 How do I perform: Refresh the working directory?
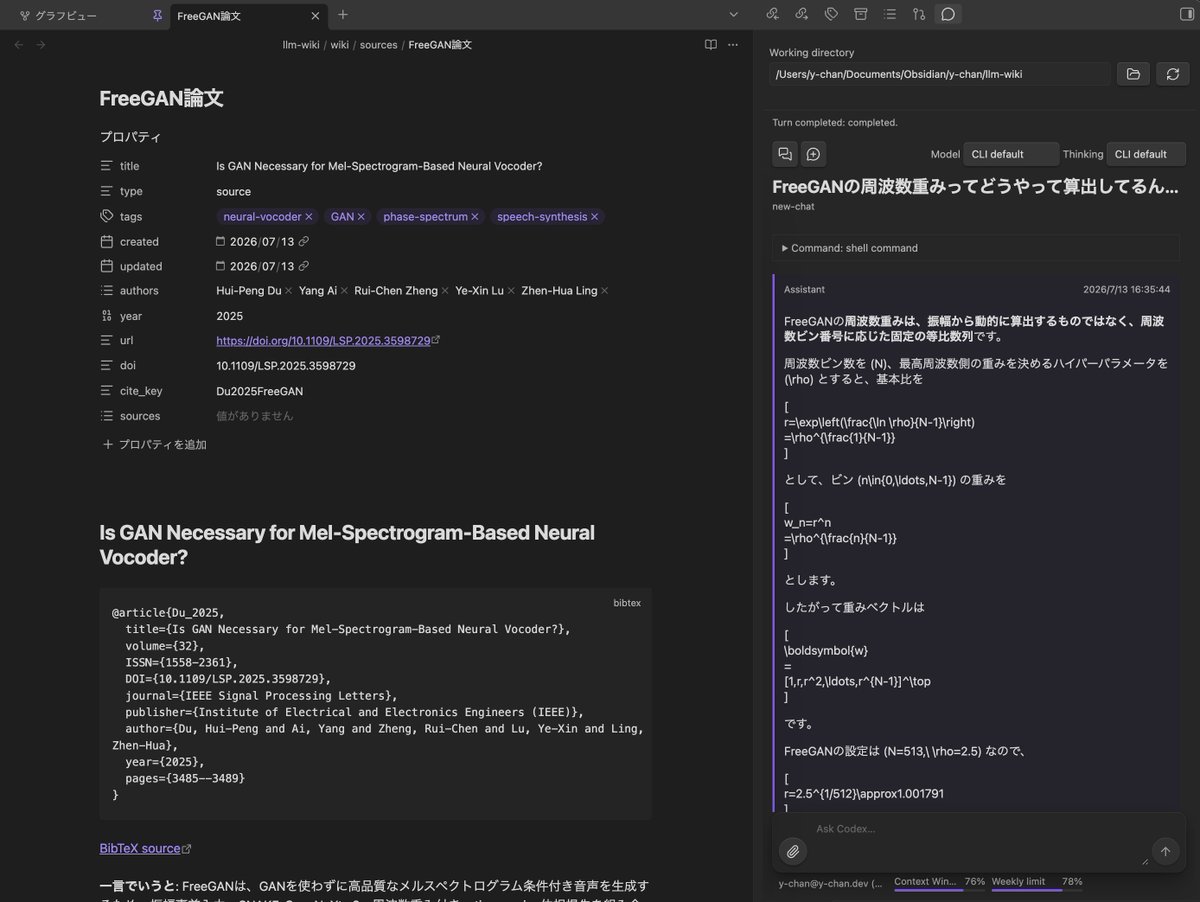pyautogui.click(x=1172, y=74)
